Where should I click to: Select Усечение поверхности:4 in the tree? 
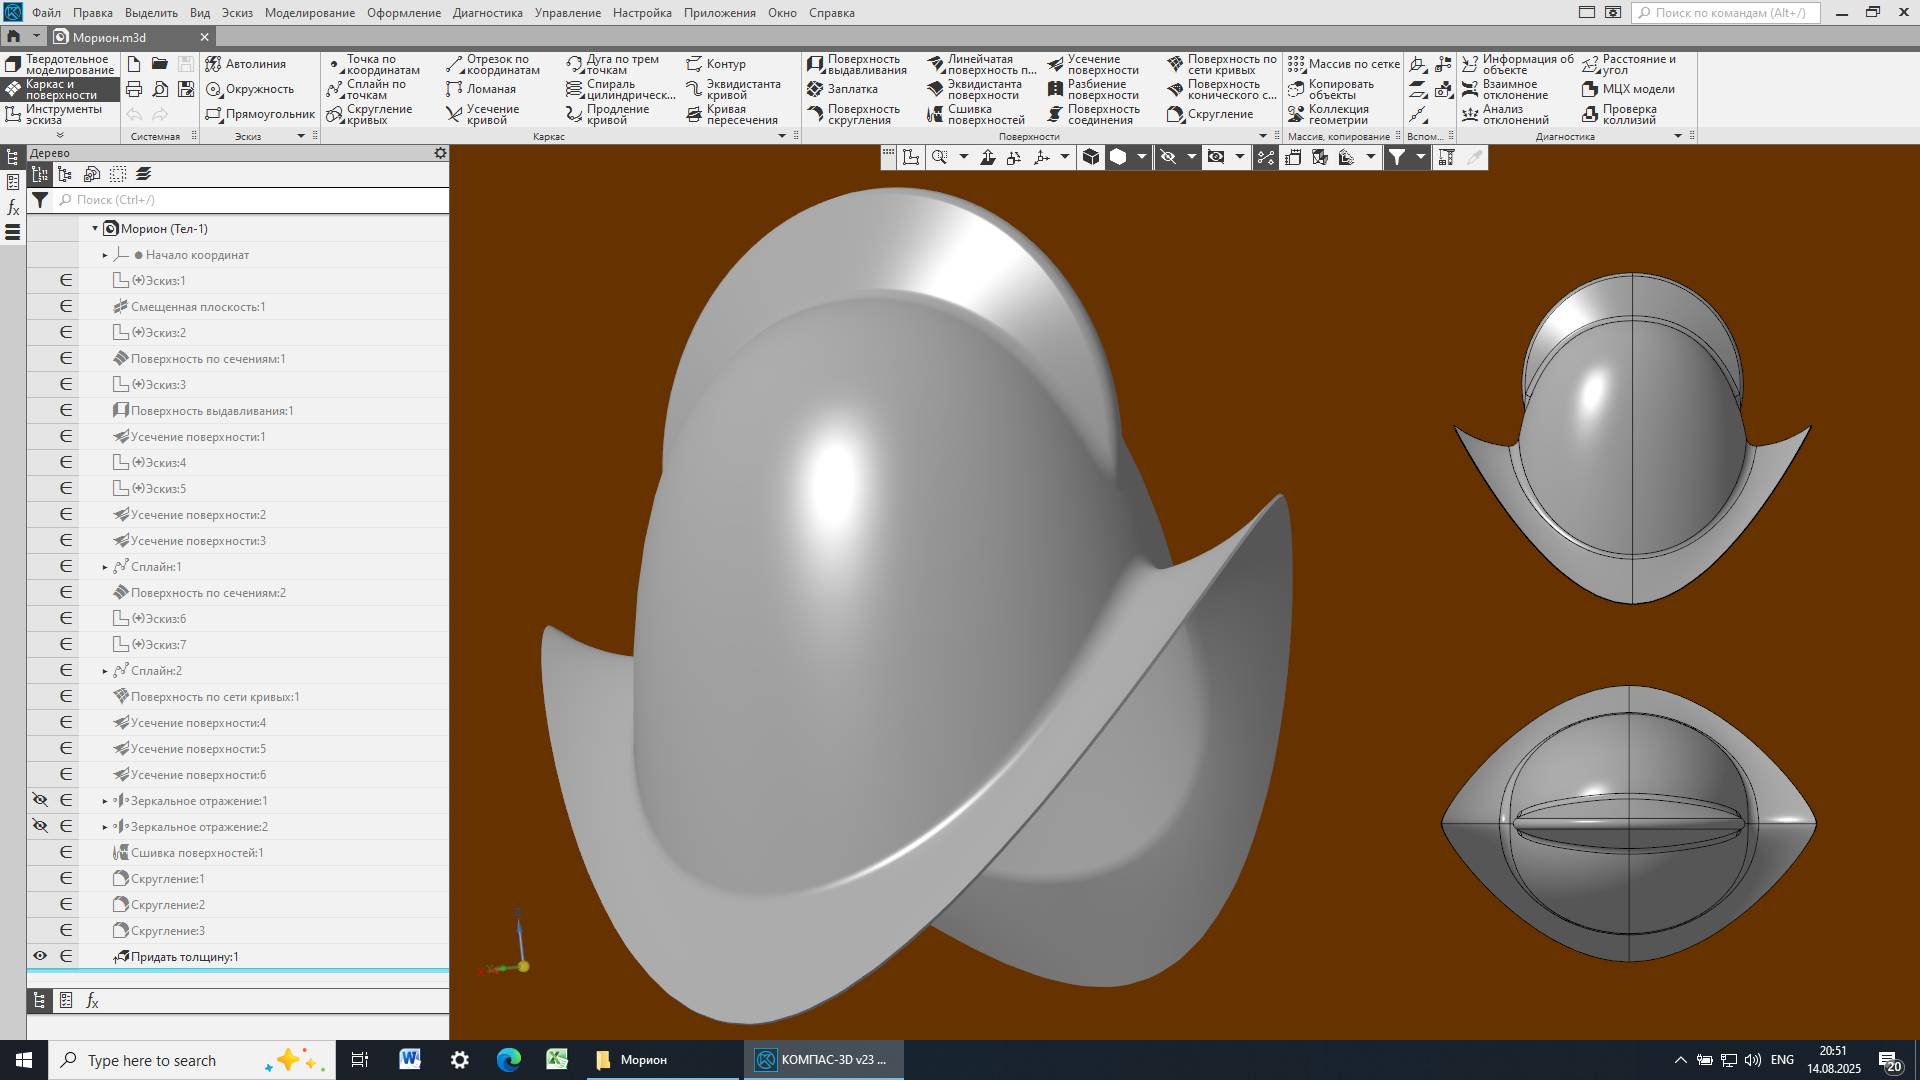click(x=198, y=723)
